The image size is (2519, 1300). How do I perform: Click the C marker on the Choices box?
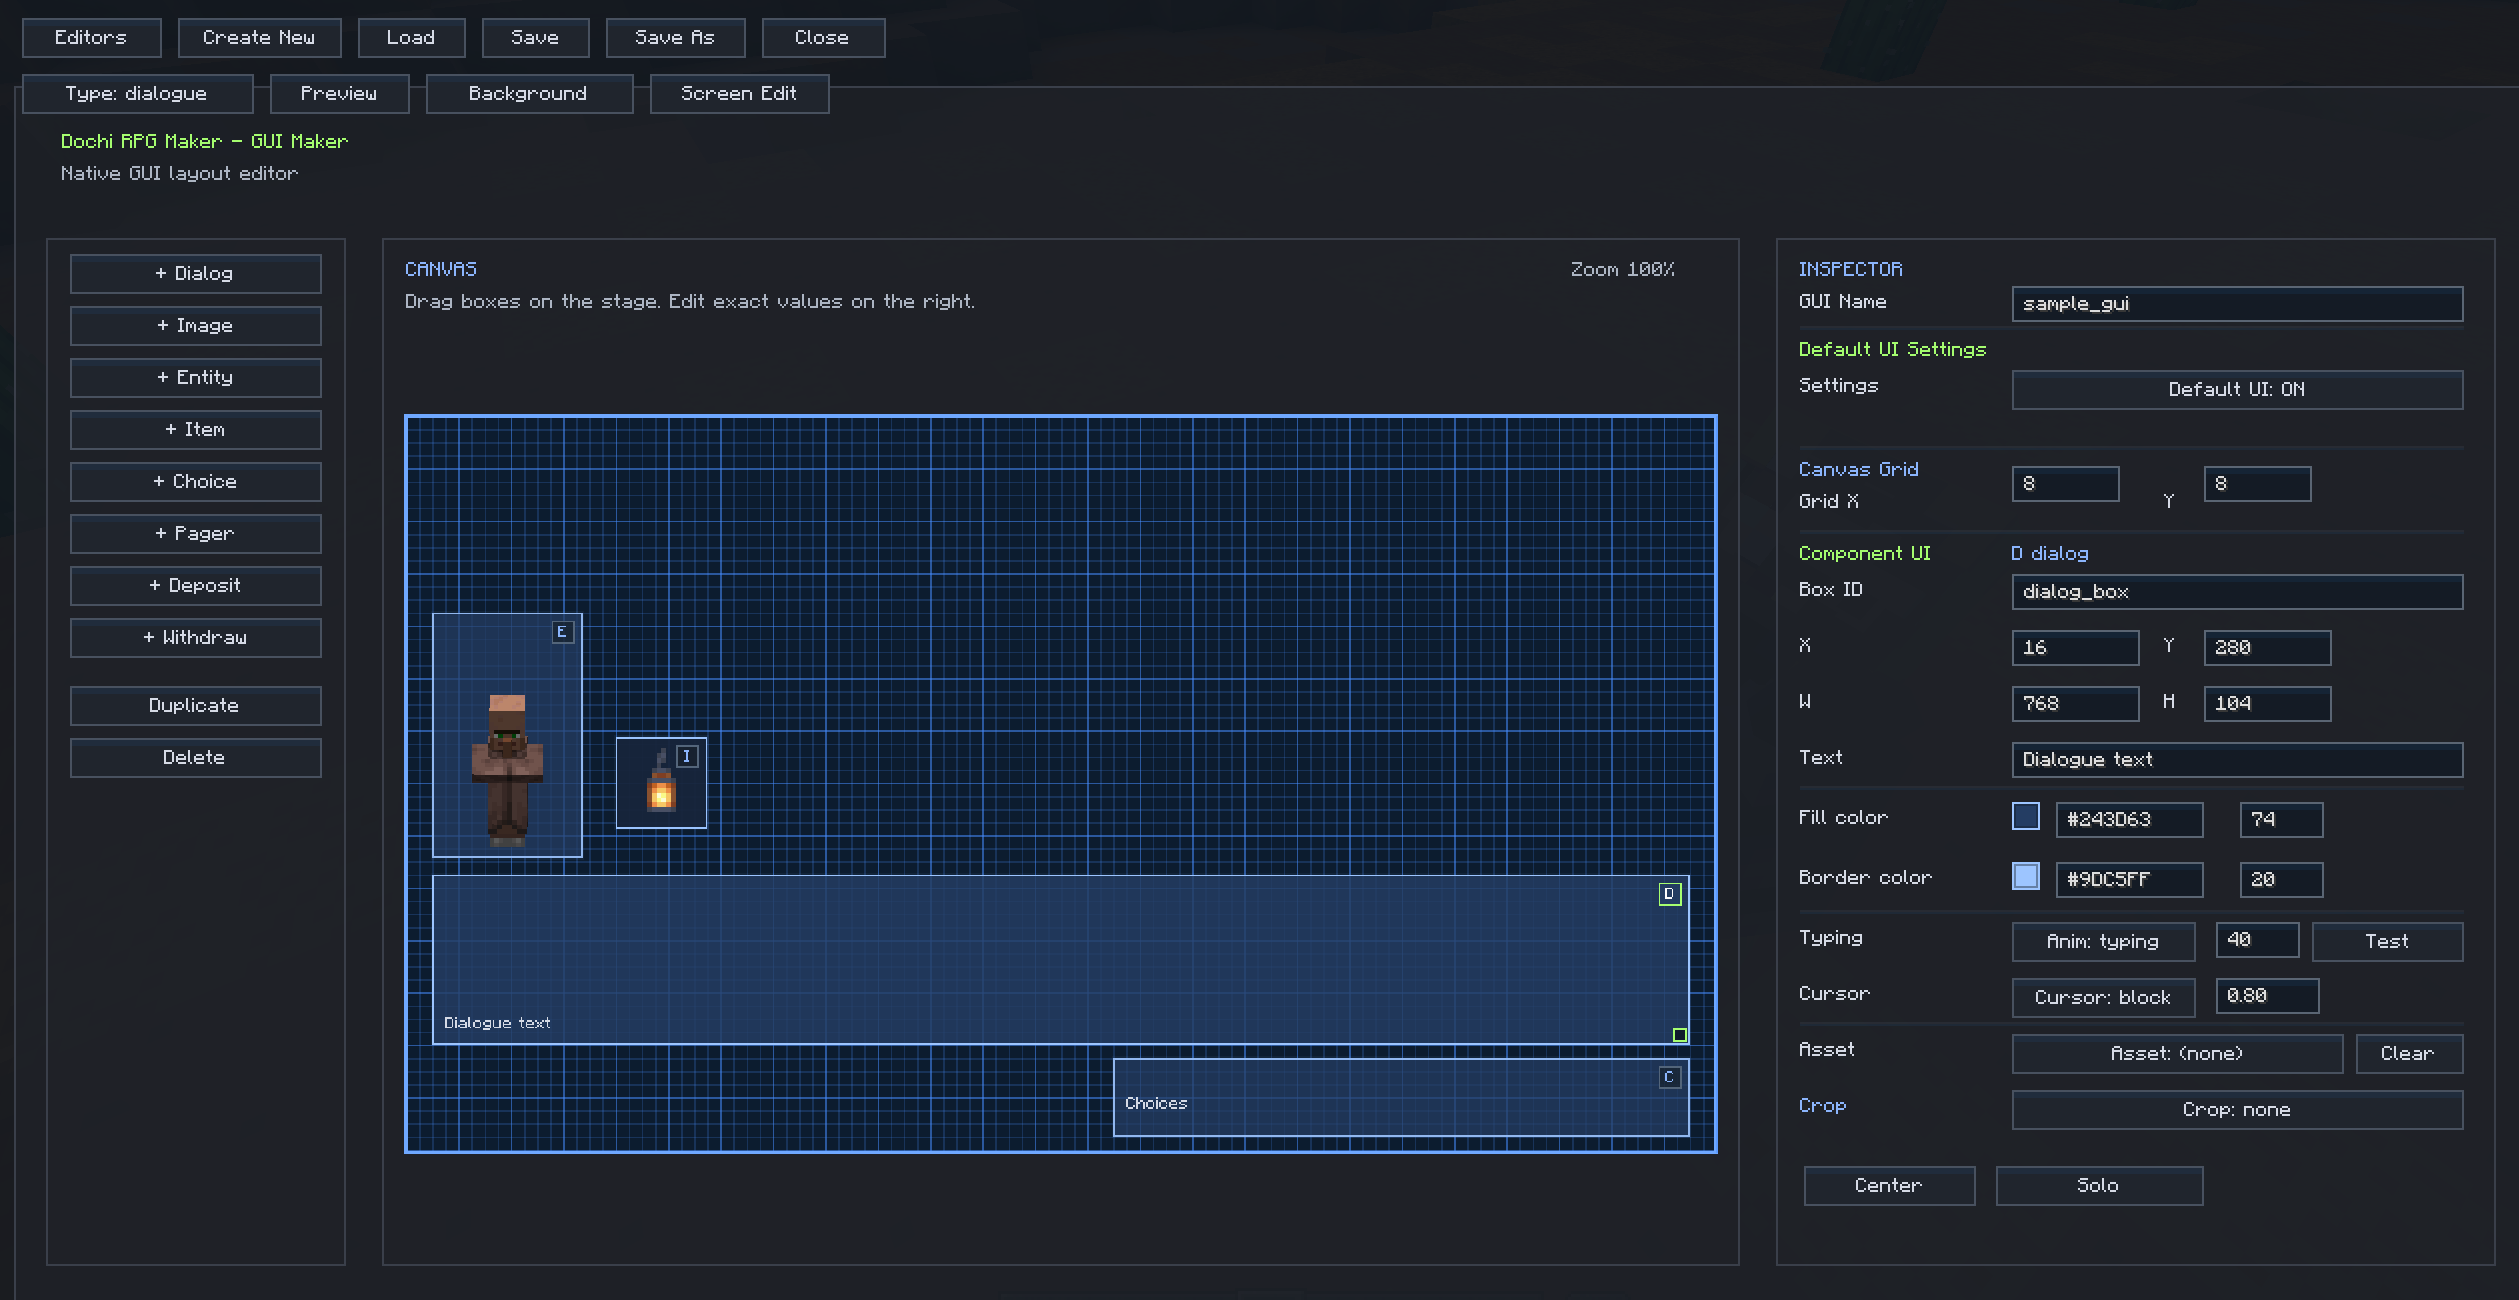tap(1669, 1077)
